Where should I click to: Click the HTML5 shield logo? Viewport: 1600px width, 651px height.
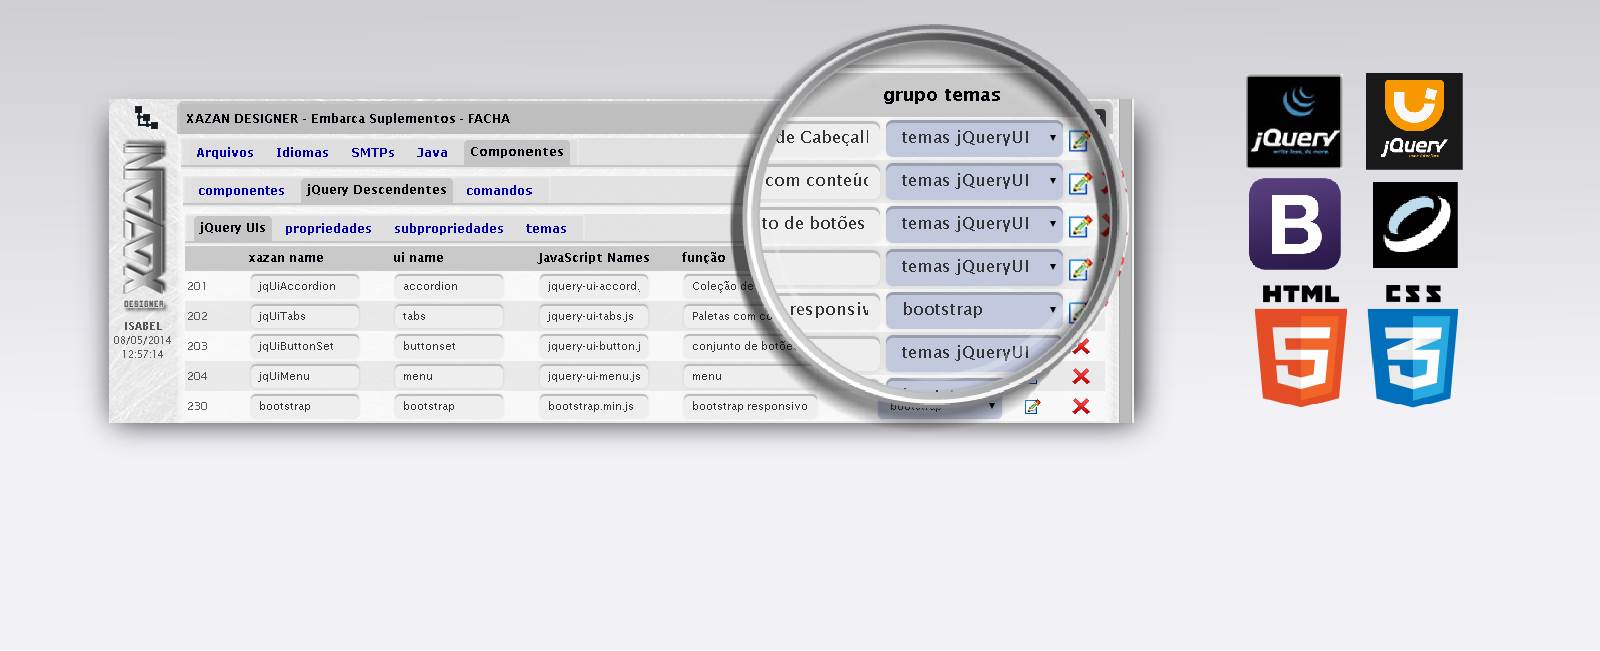click(1301, 346)
